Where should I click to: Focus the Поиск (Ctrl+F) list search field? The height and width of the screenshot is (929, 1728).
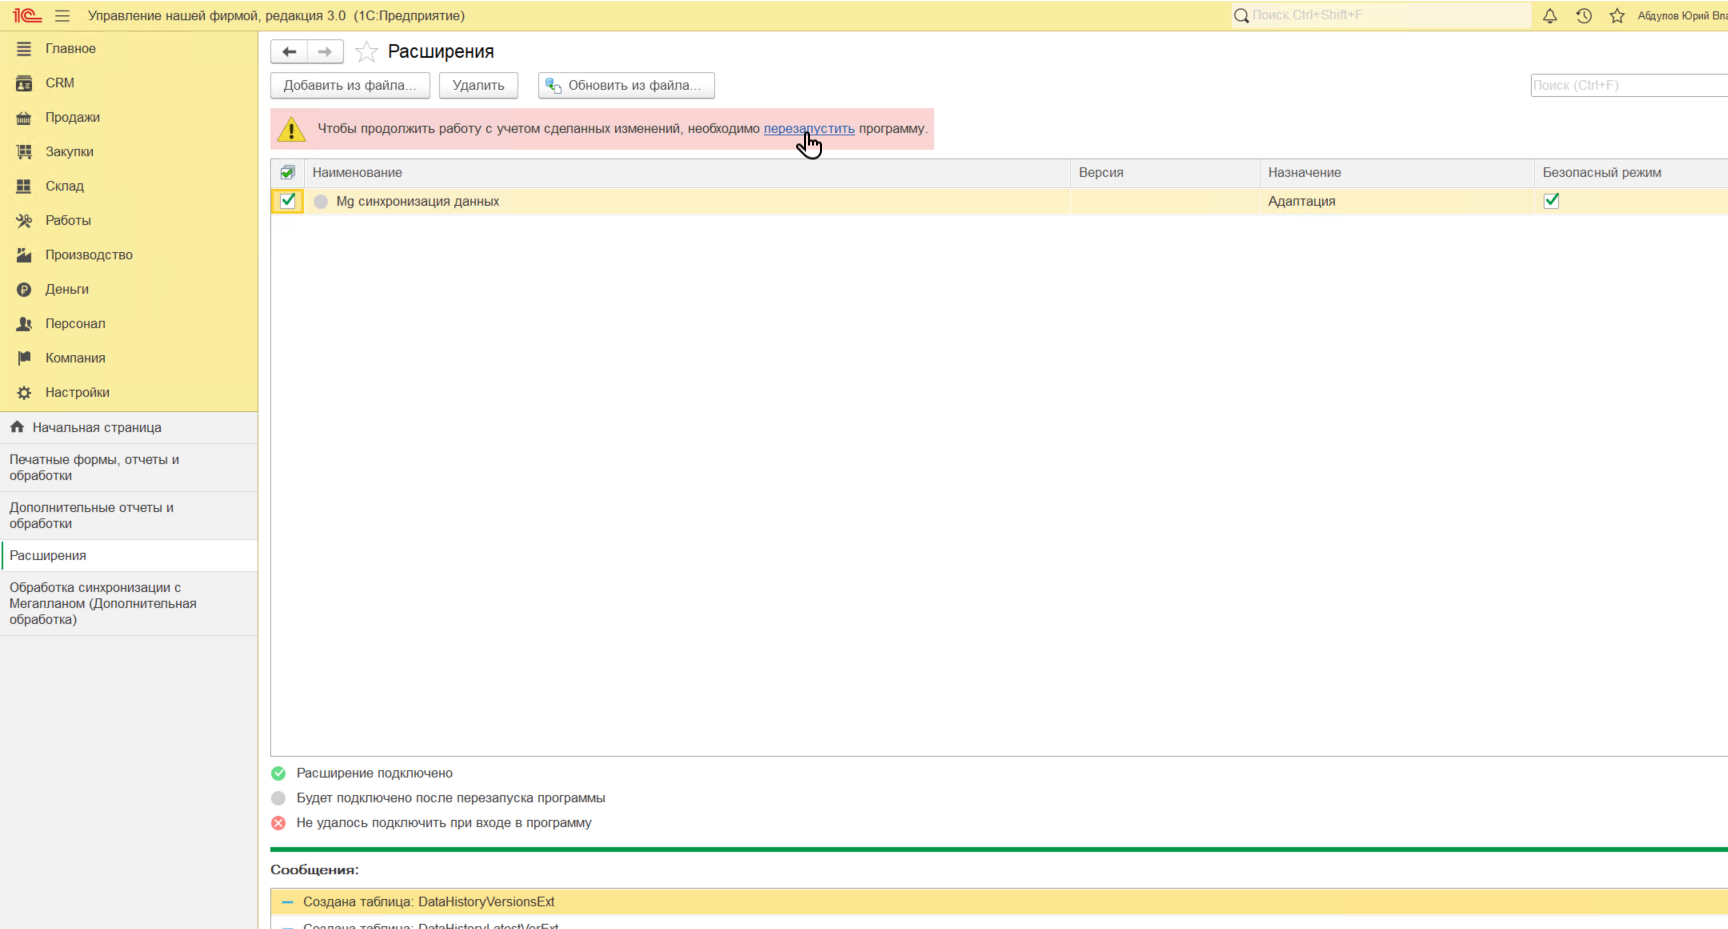(x=1628, y=86)
